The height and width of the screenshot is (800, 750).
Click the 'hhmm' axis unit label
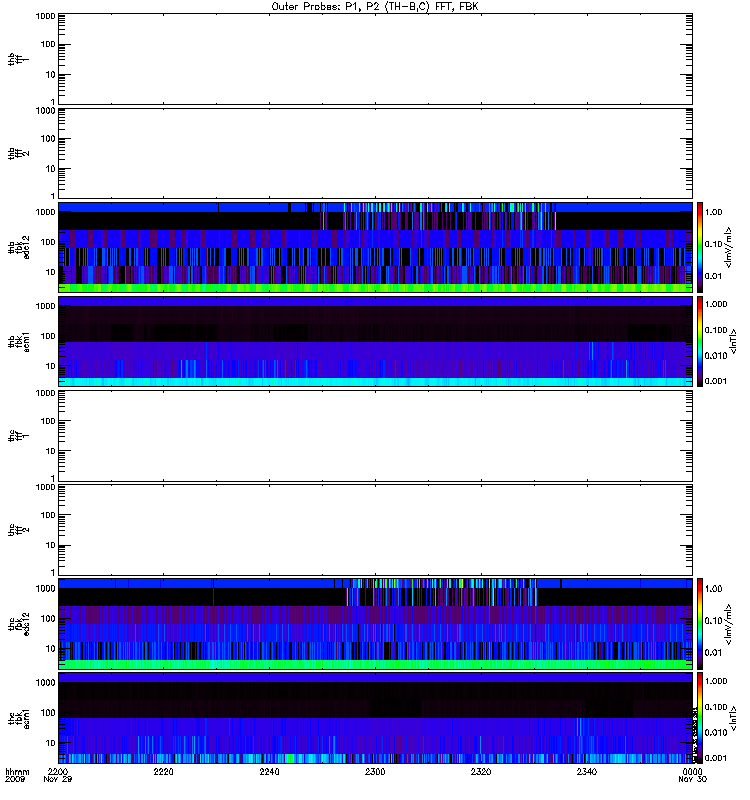[17, 771]
